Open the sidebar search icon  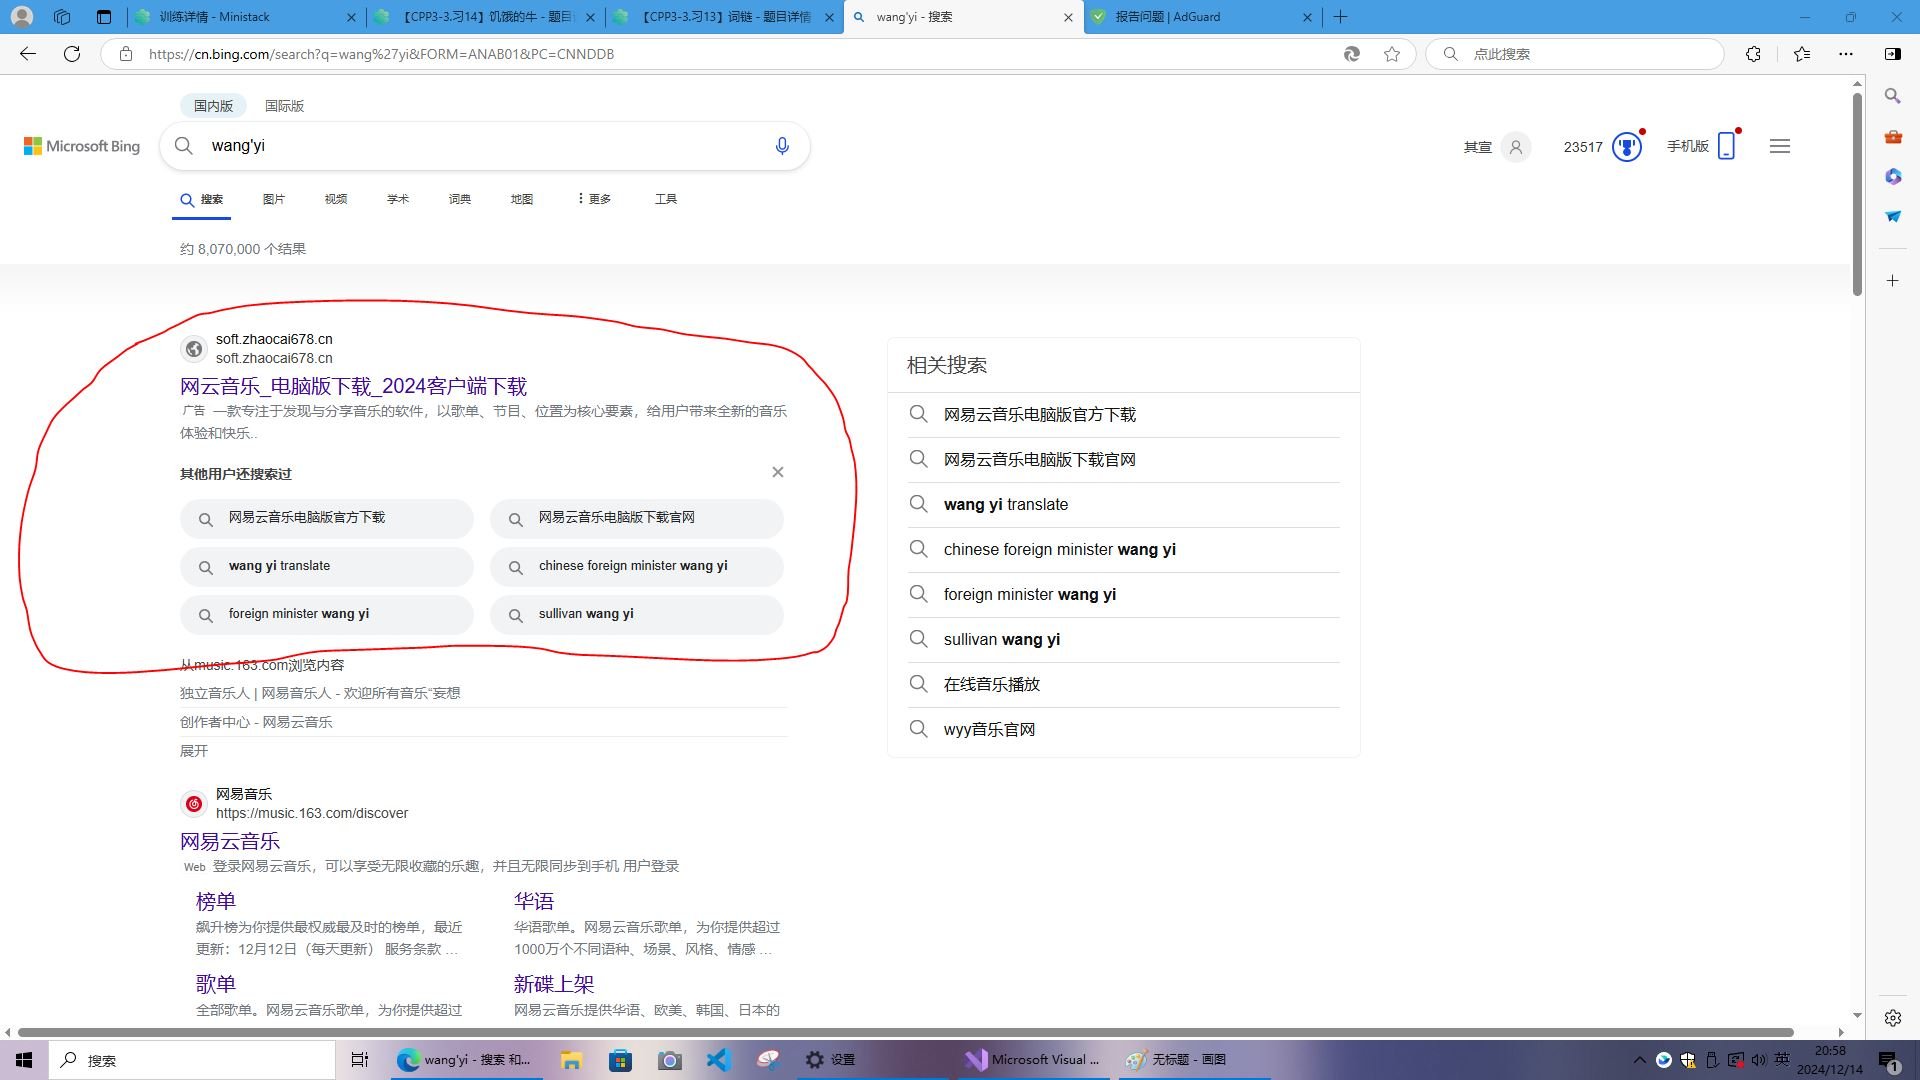tap(1893, 96)
